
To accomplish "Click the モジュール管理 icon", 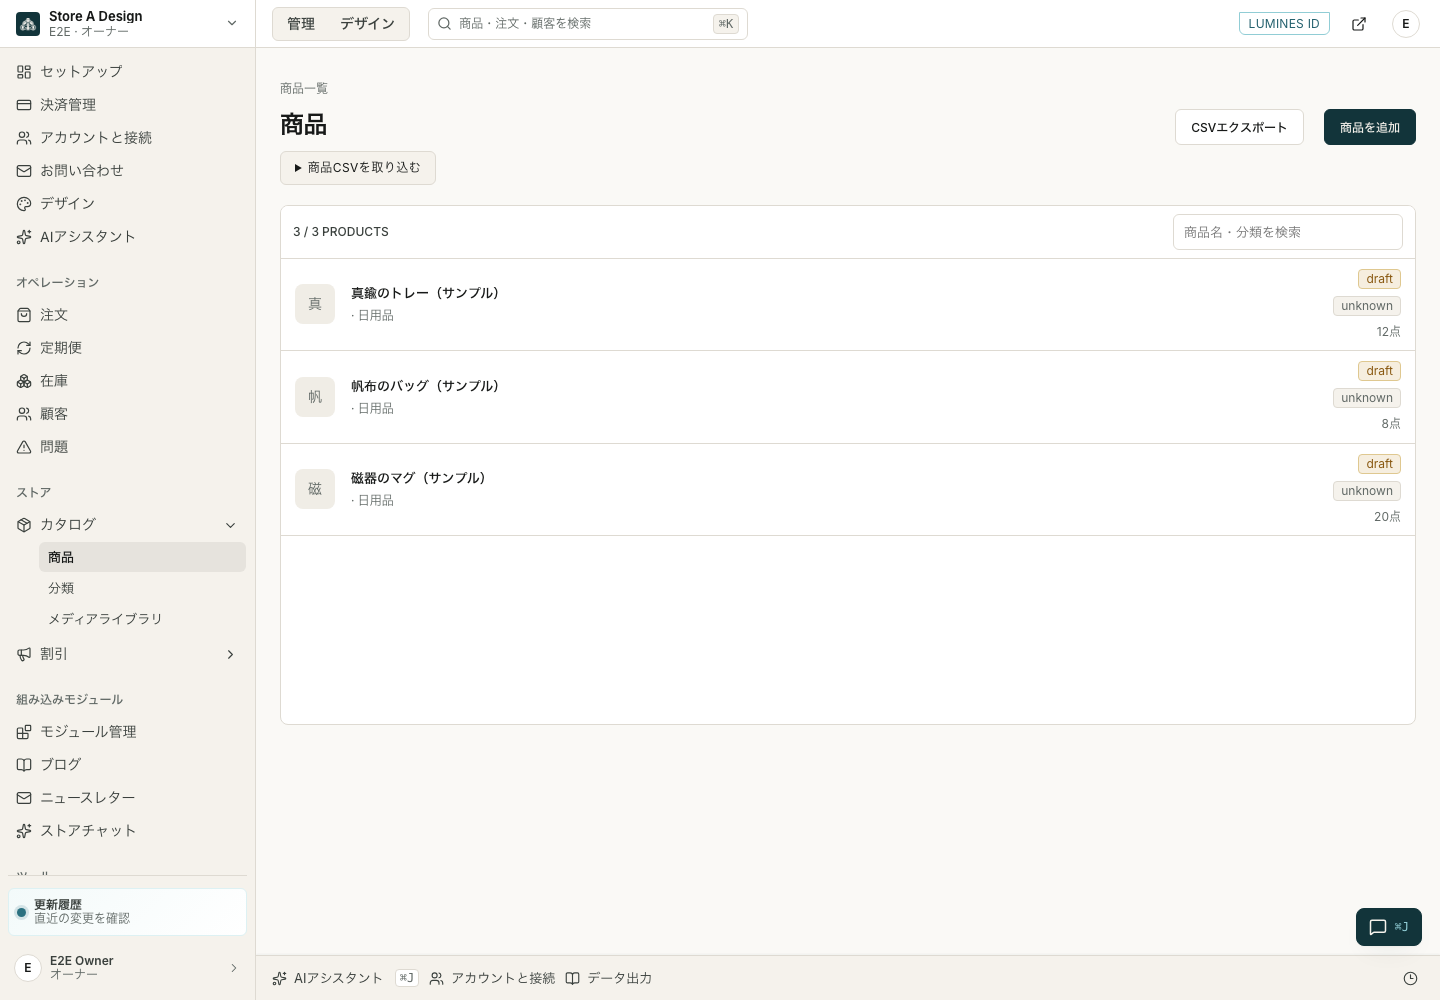I will [x=24, y=732].
